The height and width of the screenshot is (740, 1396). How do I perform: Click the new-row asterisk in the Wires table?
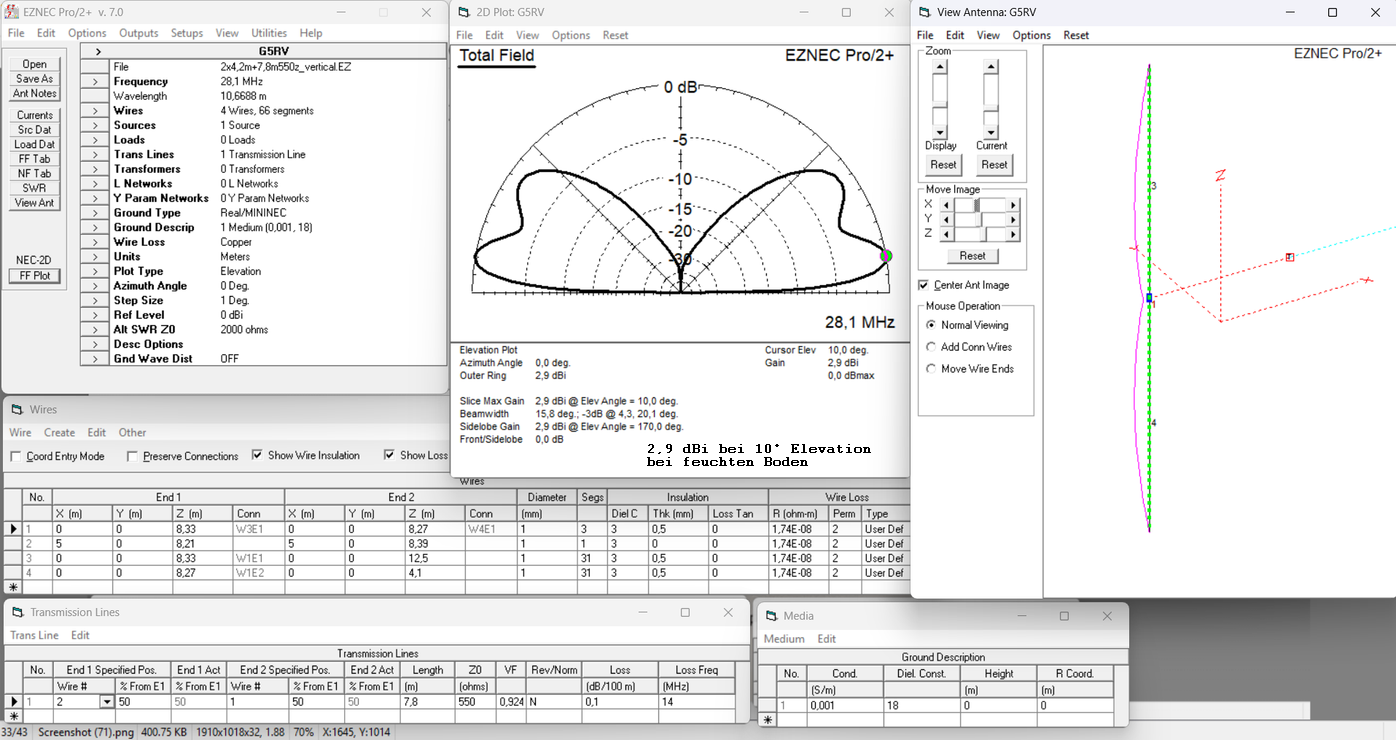(13, 587)
